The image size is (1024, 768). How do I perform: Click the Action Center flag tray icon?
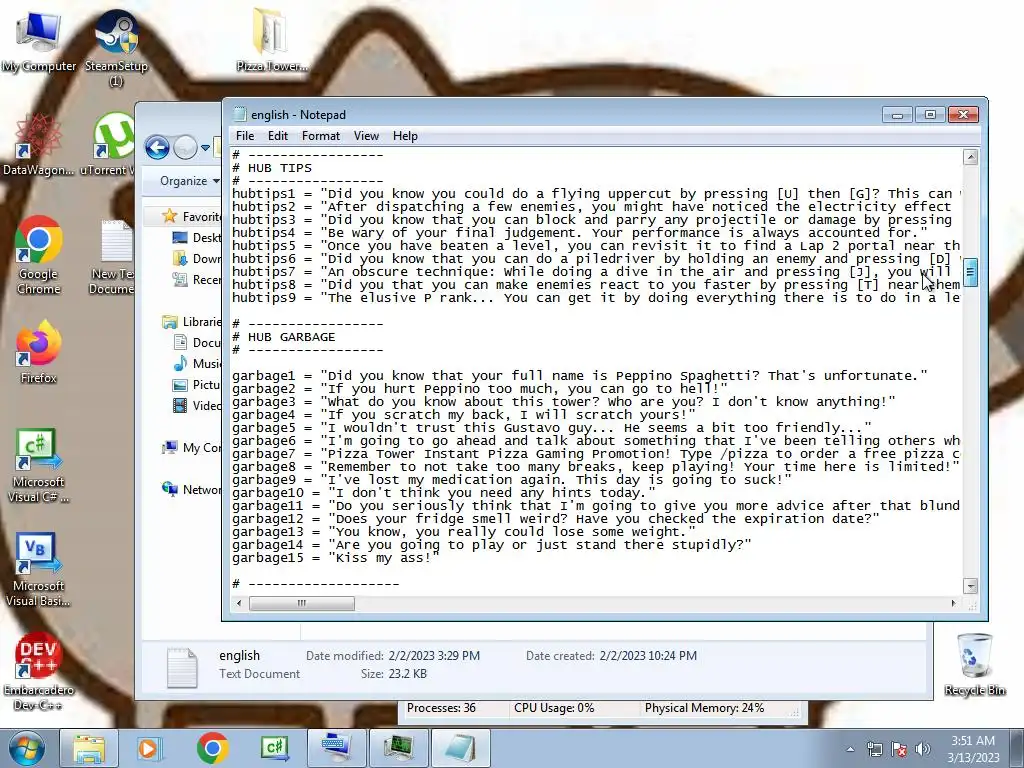click(x=899, y=749)
